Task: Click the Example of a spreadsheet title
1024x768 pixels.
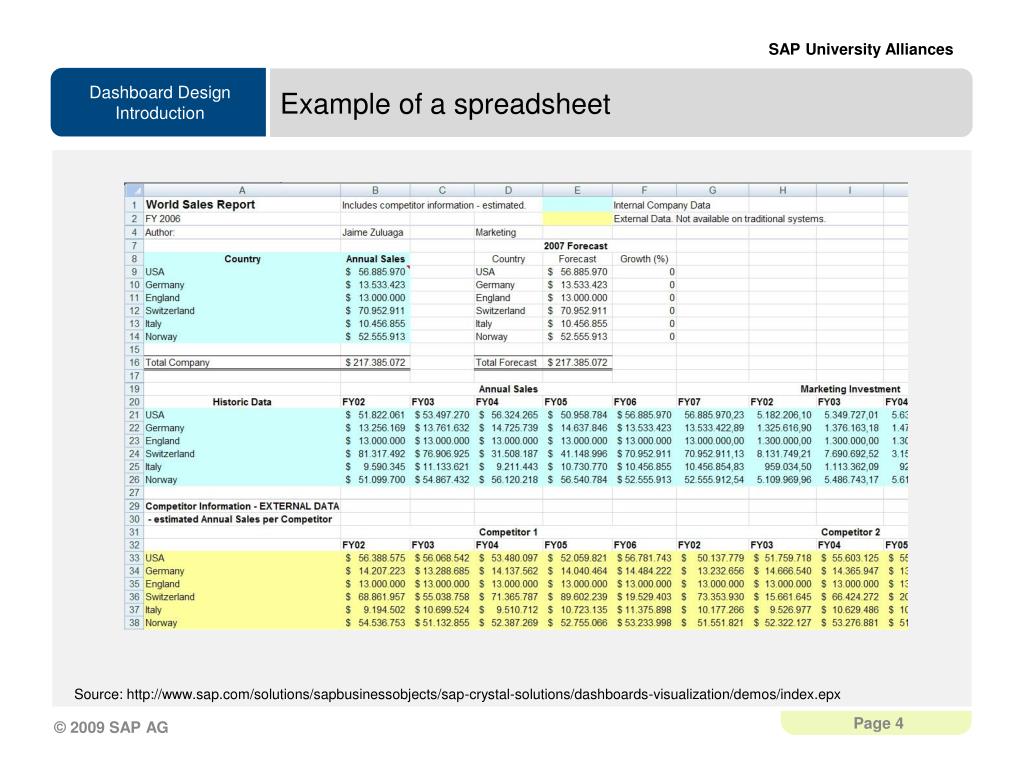Action: [445, 104]
